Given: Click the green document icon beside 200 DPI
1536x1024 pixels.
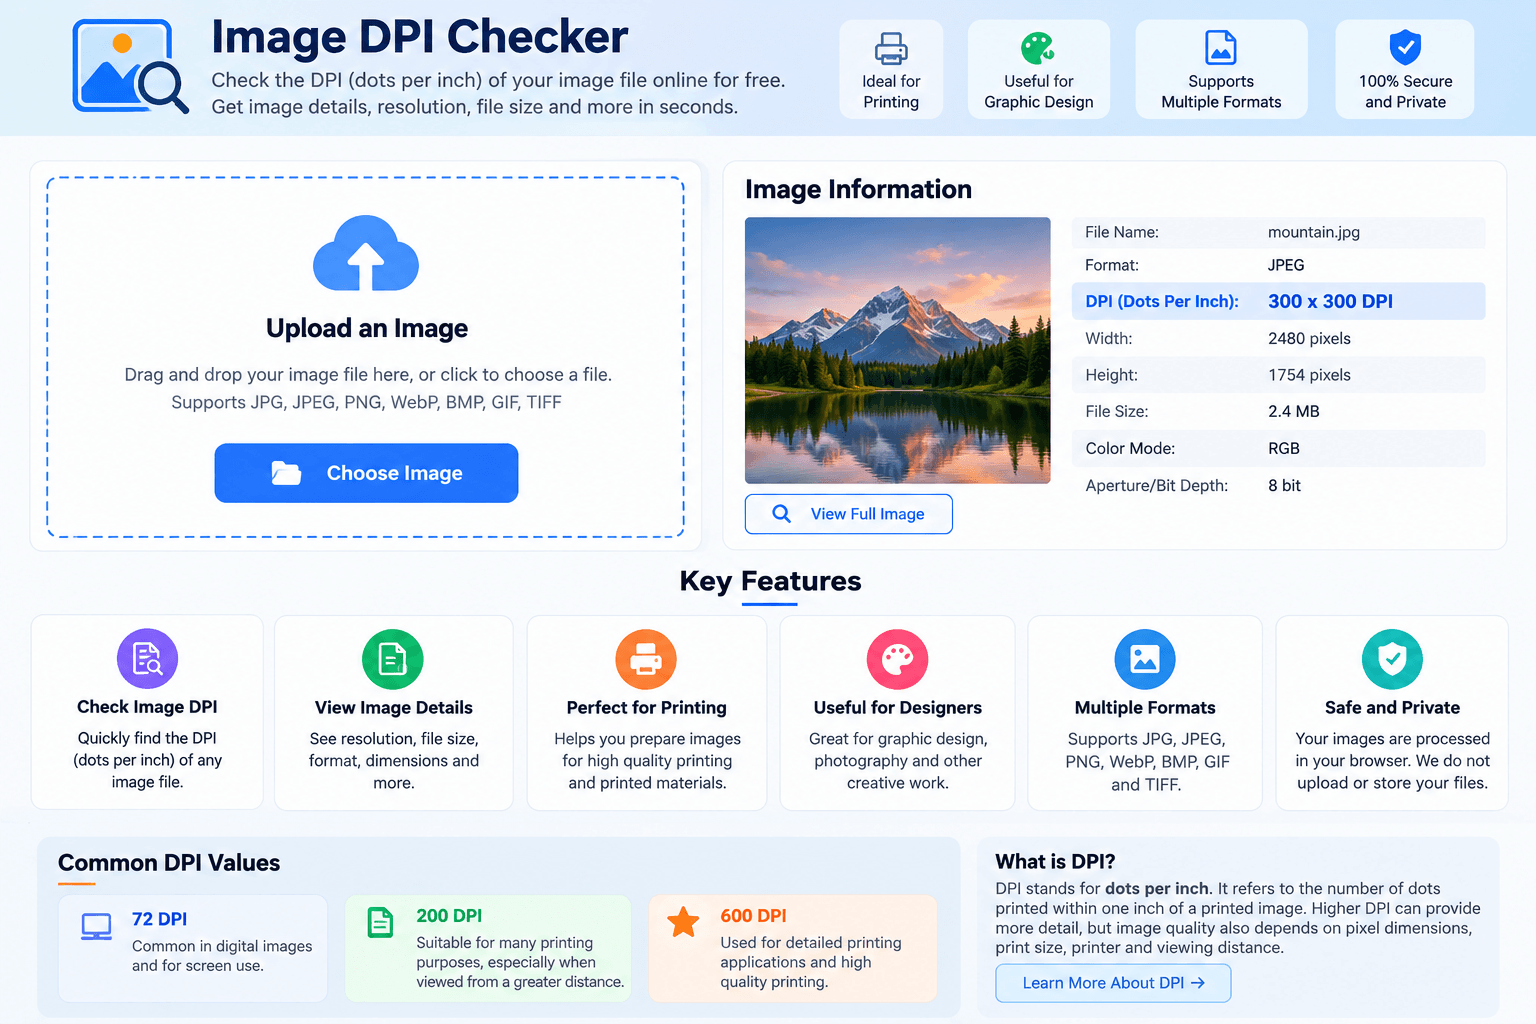Looking at the screenshot, I should tap(381, 922).
